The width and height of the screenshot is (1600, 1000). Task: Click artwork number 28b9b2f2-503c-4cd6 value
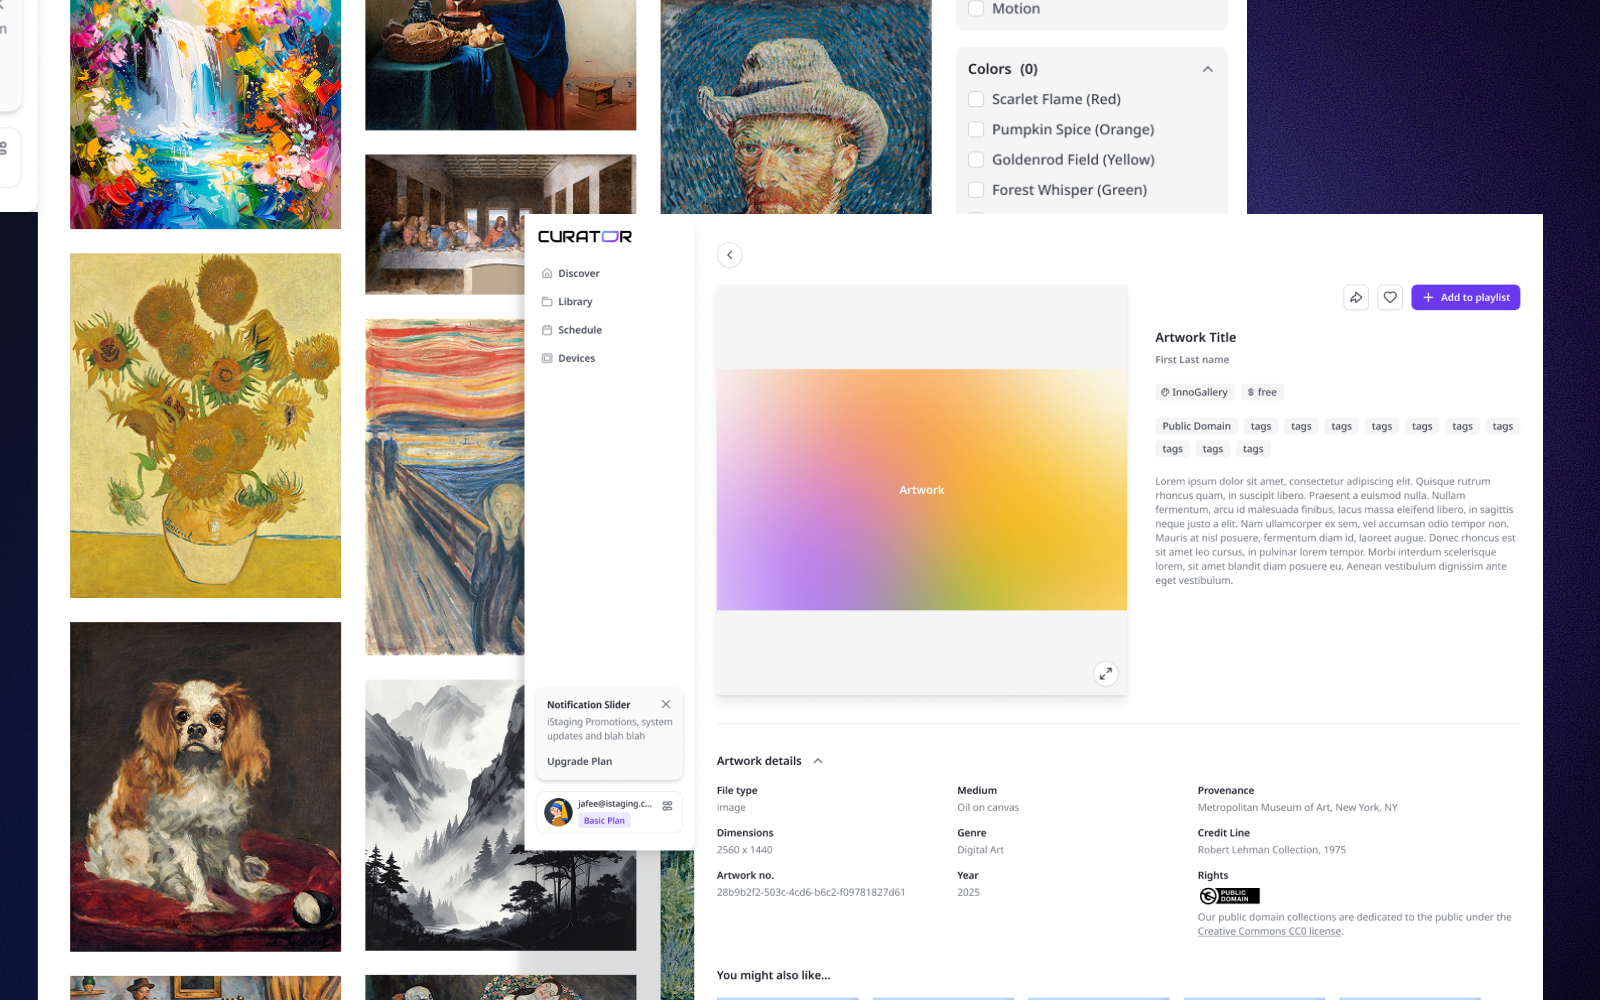(x=811, y=892)
